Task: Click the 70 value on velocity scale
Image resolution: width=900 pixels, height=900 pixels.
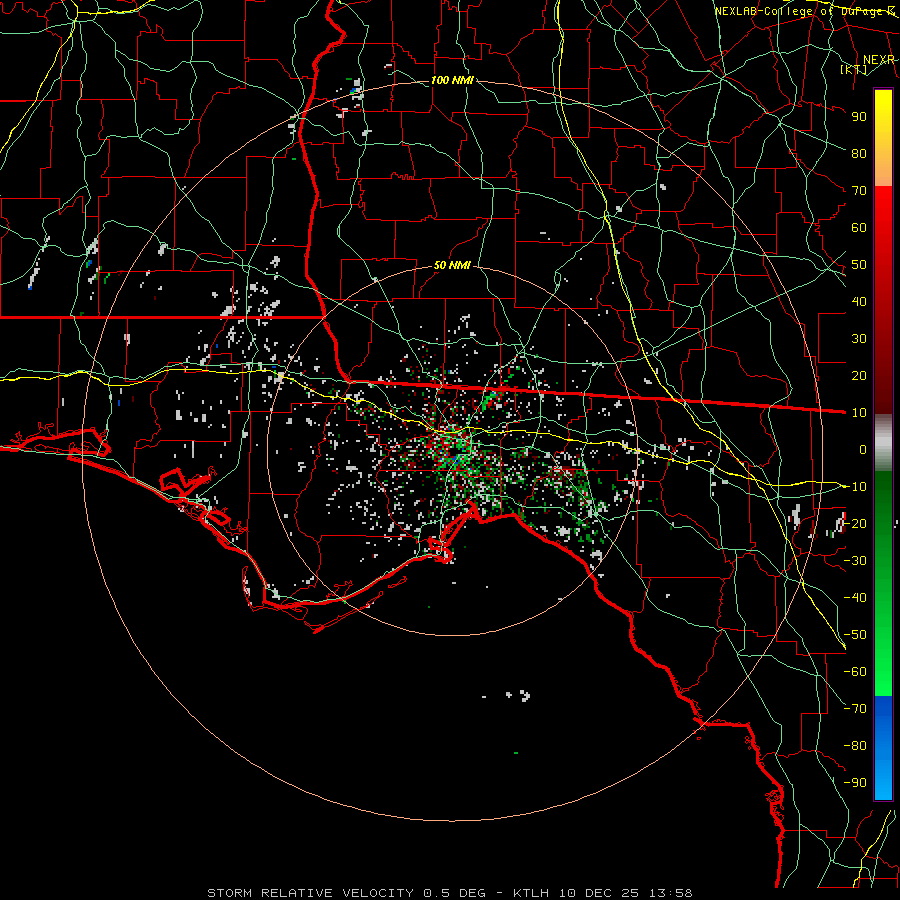Action: point(859,191)
